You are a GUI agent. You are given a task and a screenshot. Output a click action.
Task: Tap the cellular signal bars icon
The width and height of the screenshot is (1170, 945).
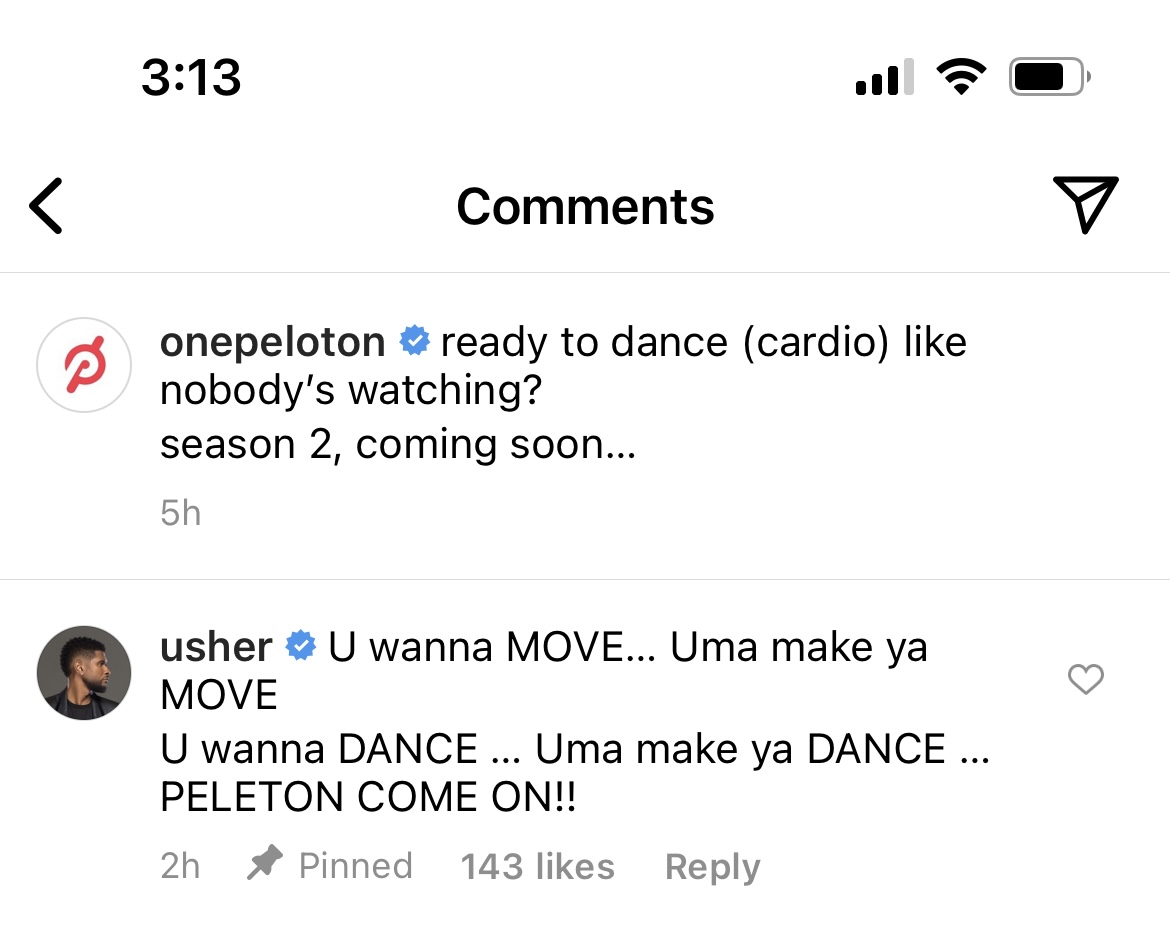tap(884, 78)
